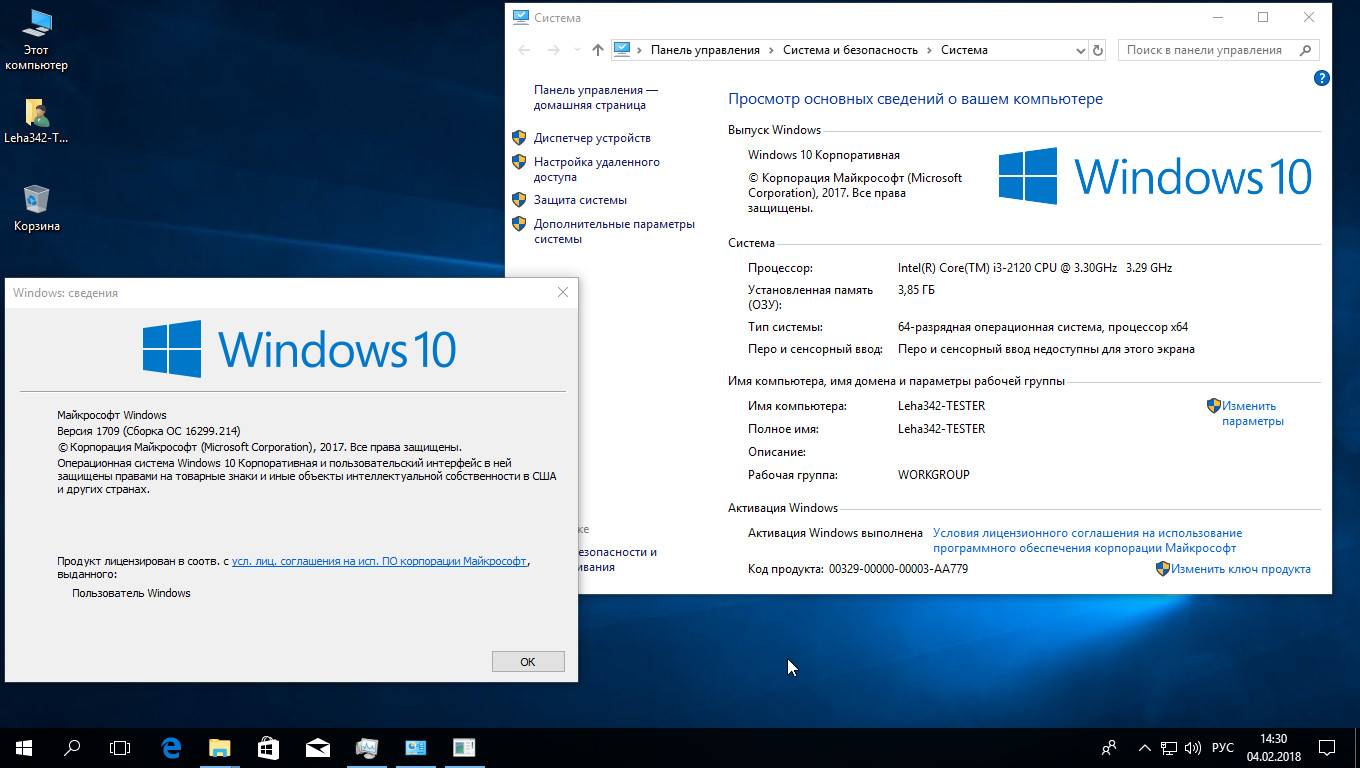Switch the РУС input language indicator

(x=1222, y=748)
